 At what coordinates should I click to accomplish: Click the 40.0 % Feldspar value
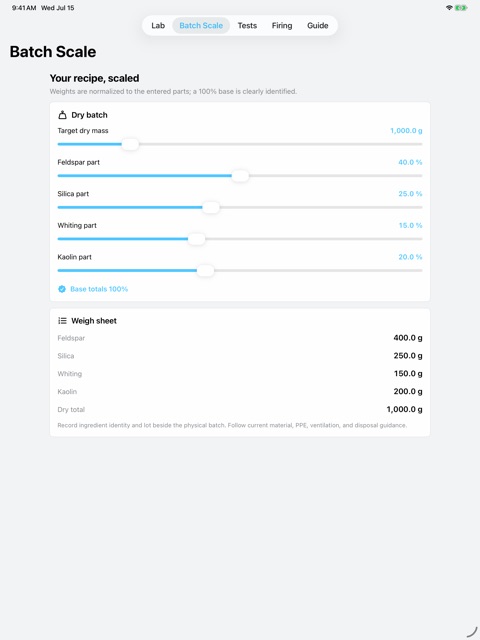click(x=410, y=162)
